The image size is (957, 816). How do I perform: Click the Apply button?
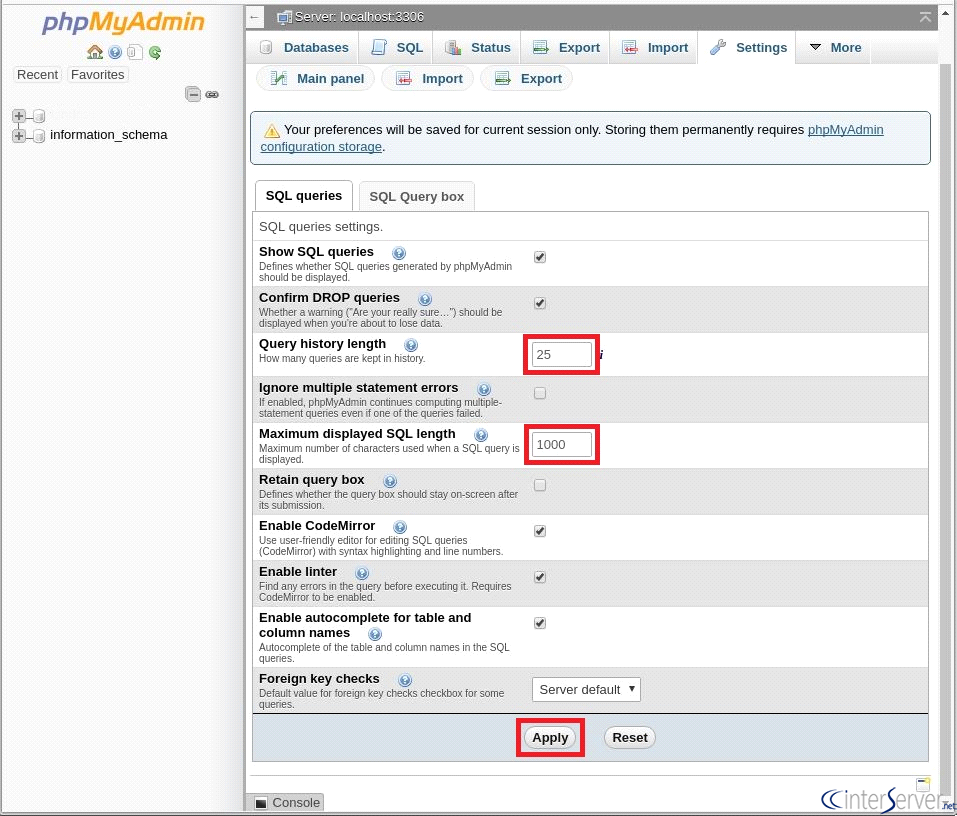coord(550,738)
